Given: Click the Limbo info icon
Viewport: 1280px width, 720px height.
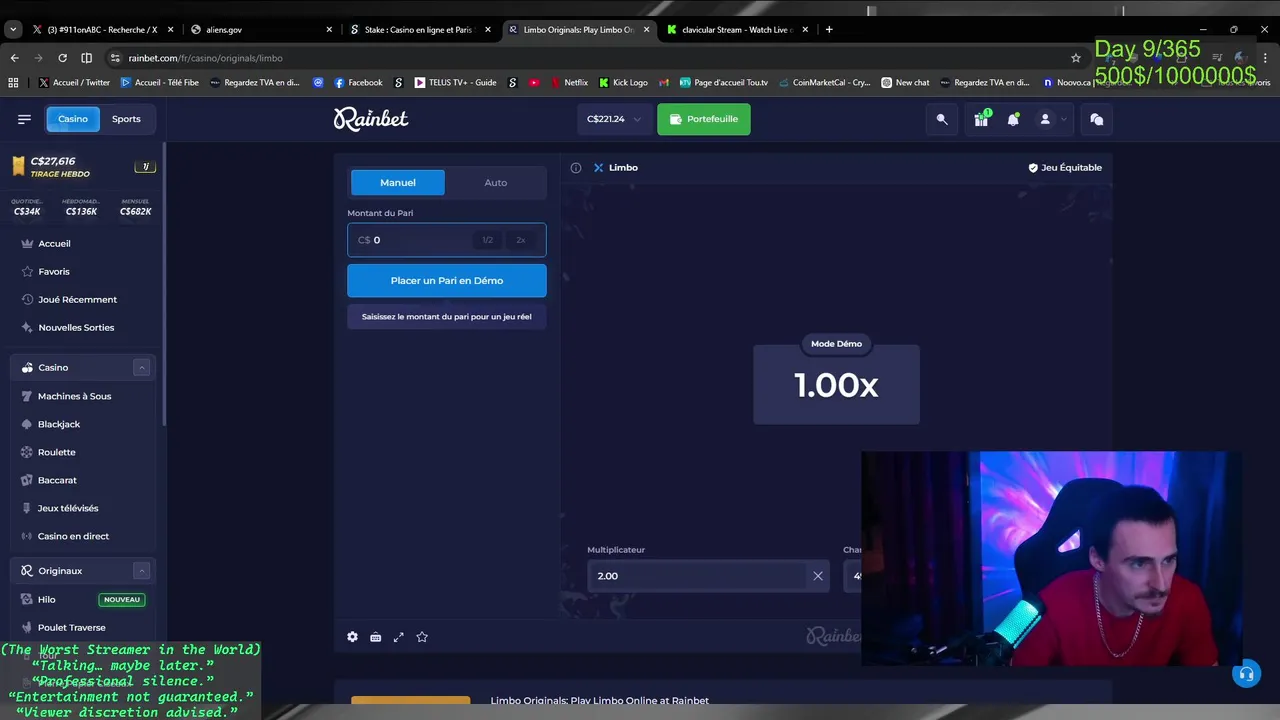Looking at the screenshot, I should [x=576, y=168].
